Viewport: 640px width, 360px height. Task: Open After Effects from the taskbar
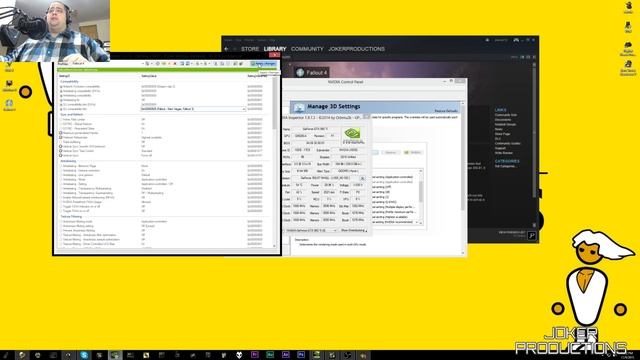coord(285,355)
